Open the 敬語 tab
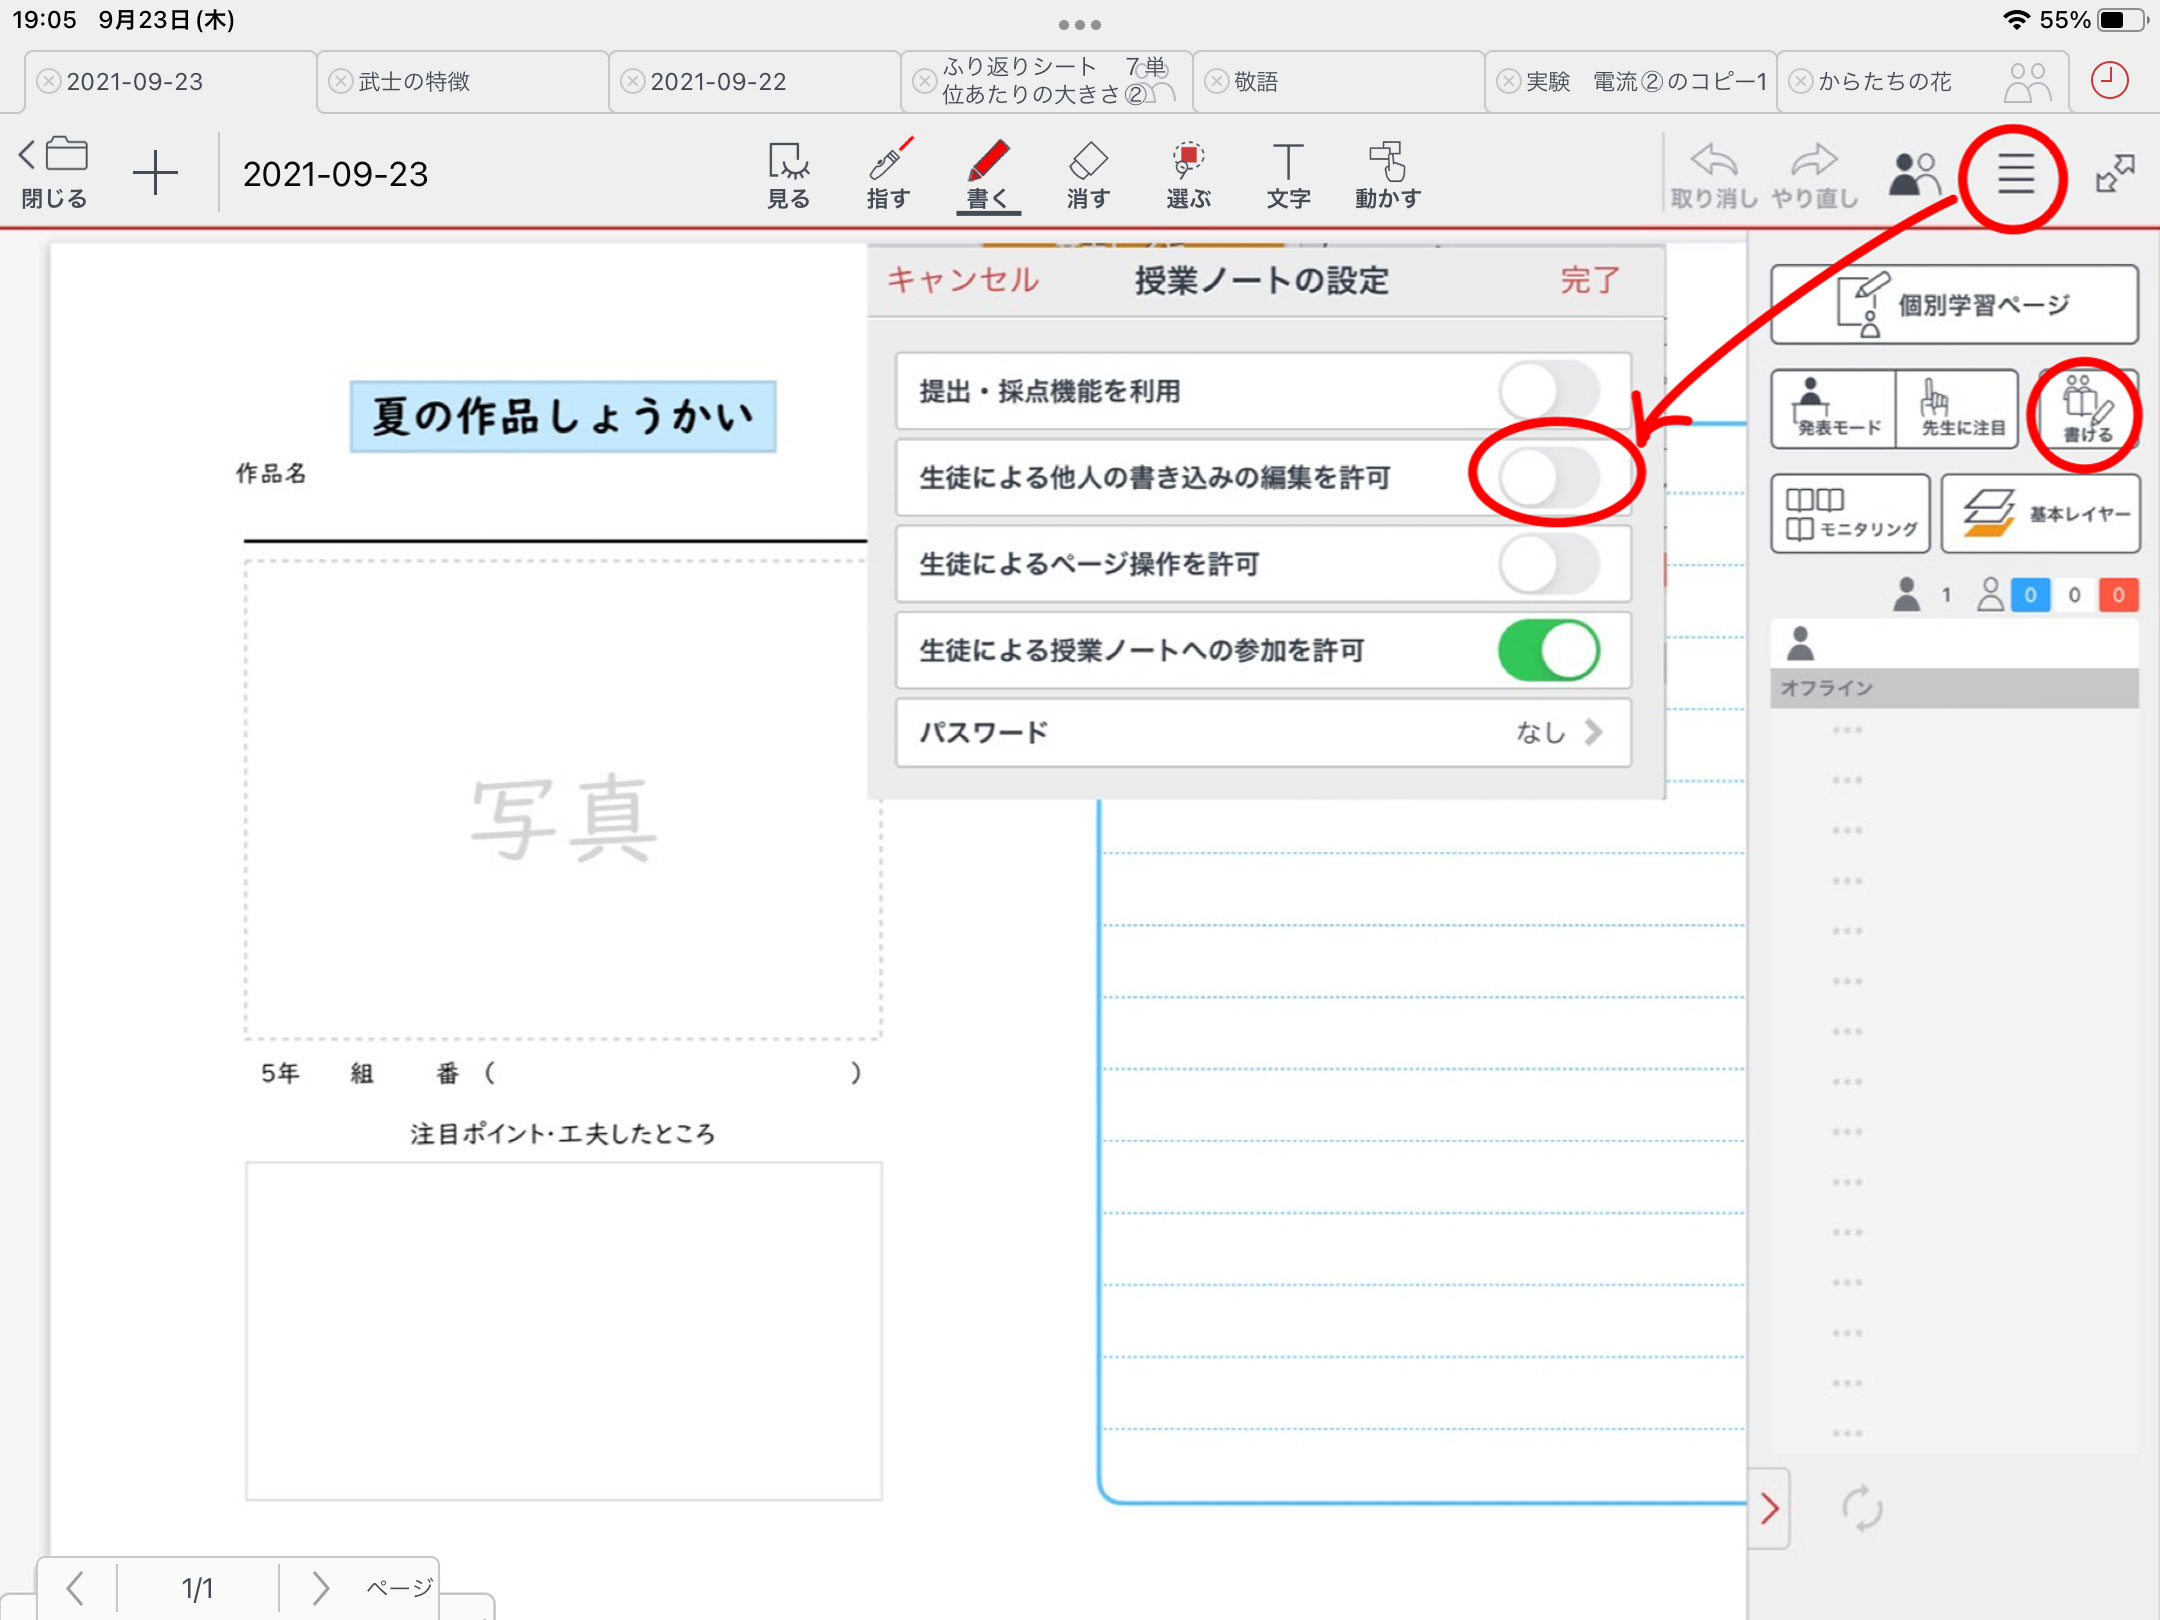This screenshot has width=2160, height=1620. (1256, 82)
